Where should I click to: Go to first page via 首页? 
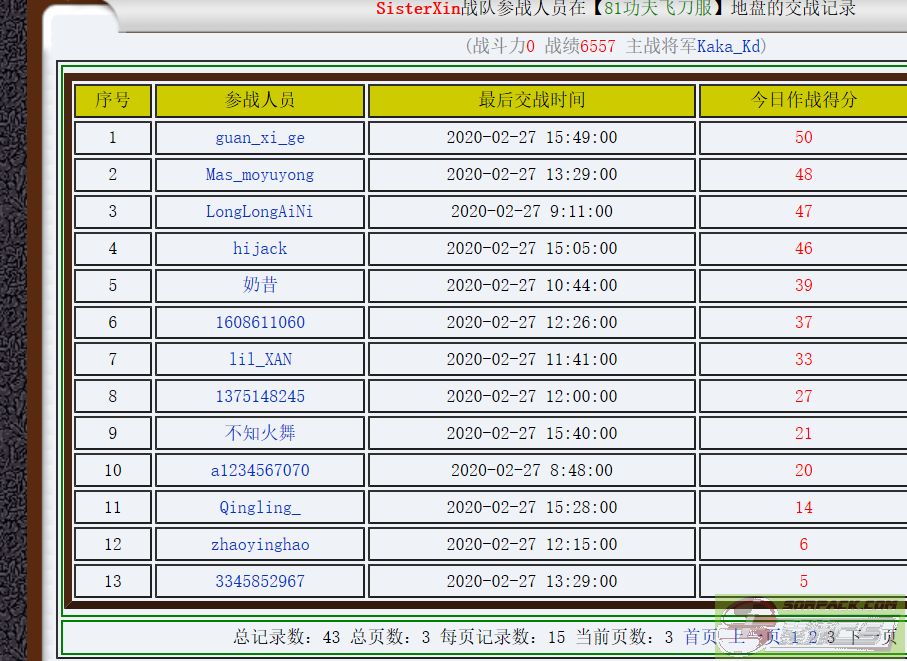pyautogui.click(x=700, y=637)
